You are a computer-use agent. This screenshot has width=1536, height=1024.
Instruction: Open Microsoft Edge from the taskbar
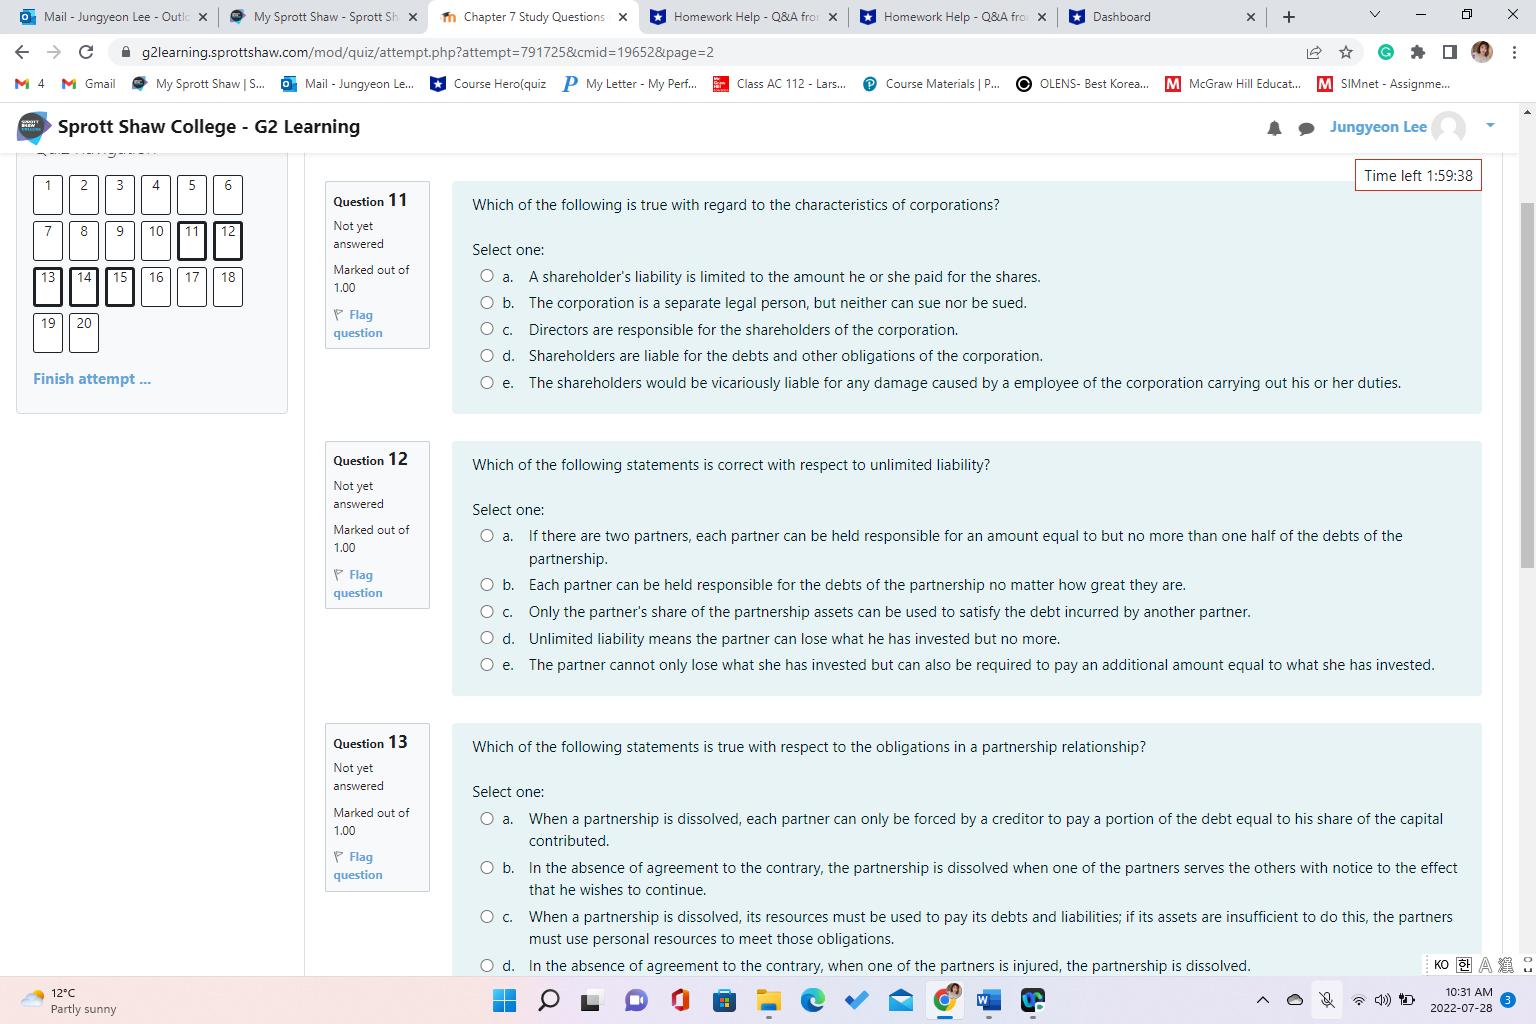(x=812, y=1000)
